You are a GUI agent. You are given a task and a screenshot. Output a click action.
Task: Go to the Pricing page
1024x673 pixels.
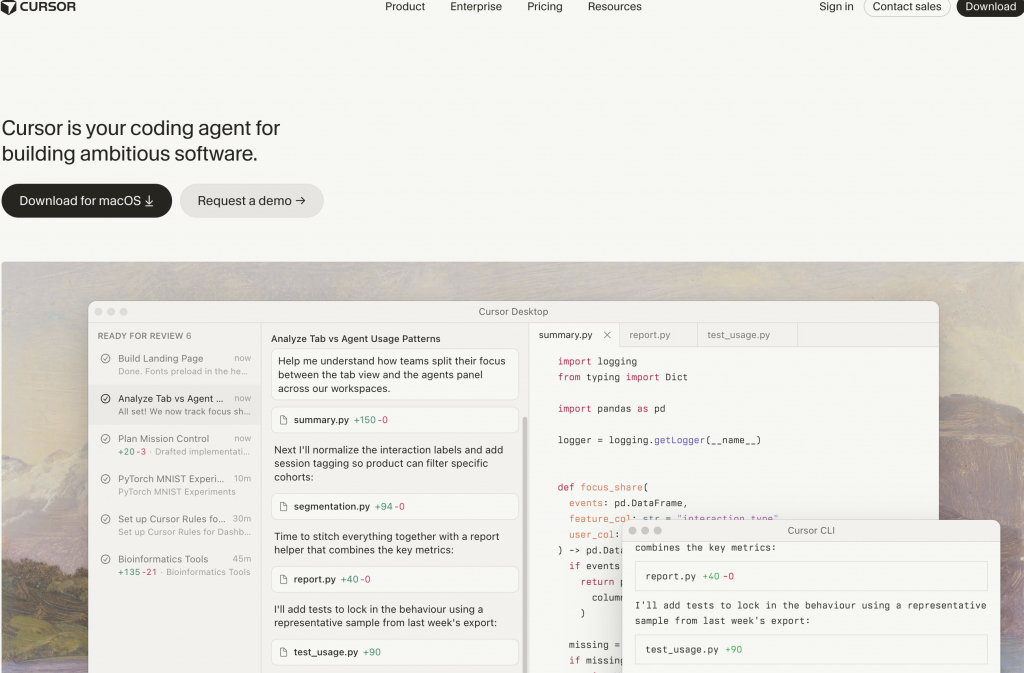(x=545, y=7)
